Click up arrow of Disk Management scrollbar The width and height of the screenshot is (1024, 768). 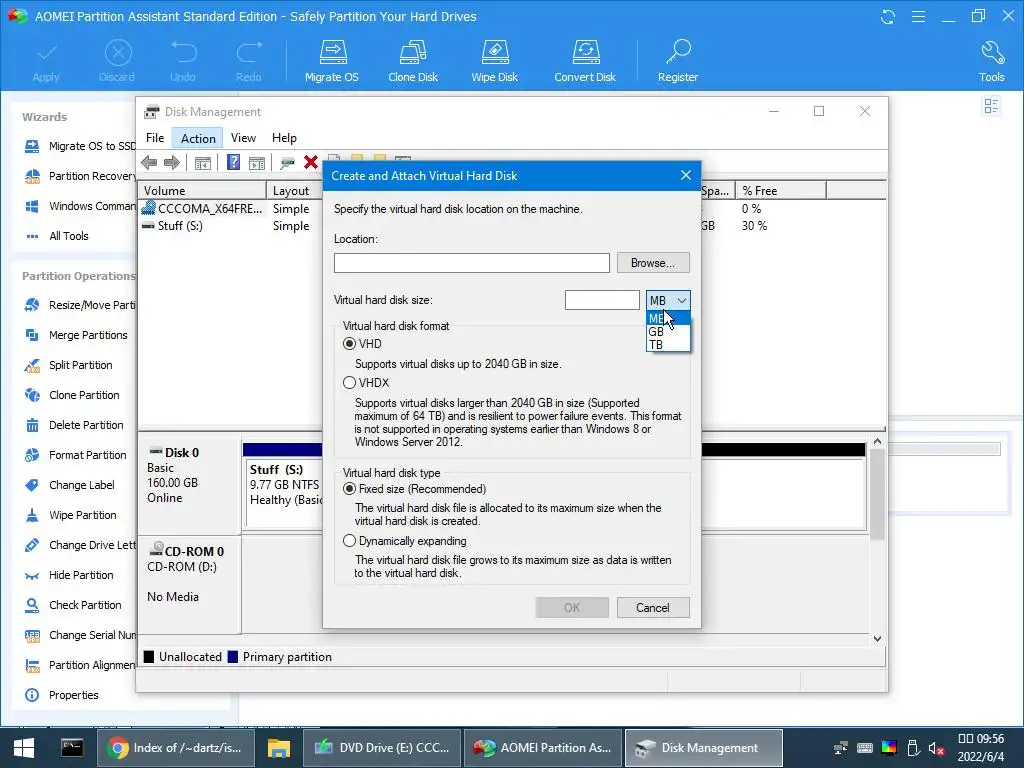pos(877,441)
